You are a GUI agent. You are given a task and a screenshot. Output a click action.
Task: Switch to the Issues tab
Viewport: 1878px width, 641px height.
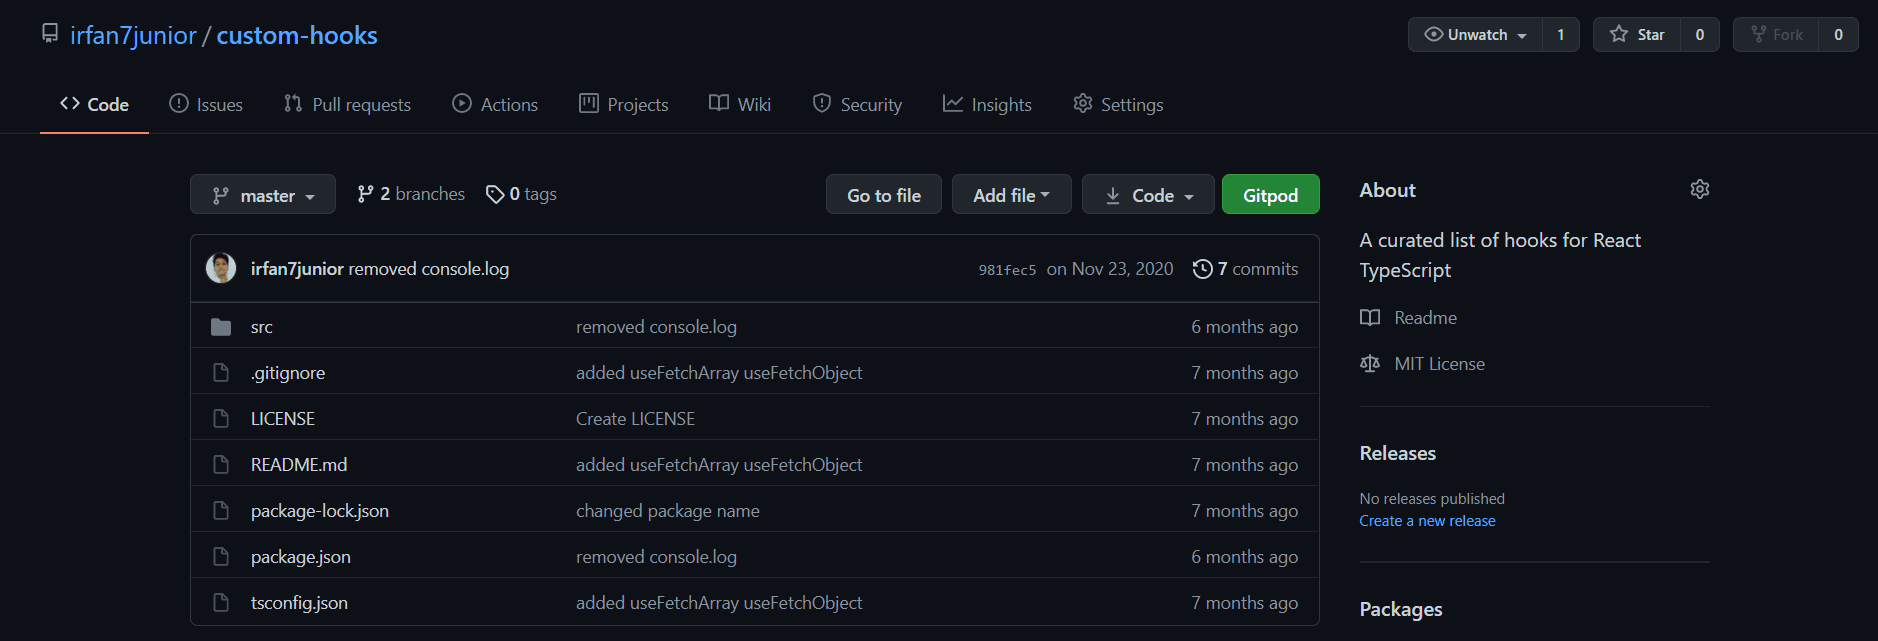pyautogui.click(x=206, y=104)
